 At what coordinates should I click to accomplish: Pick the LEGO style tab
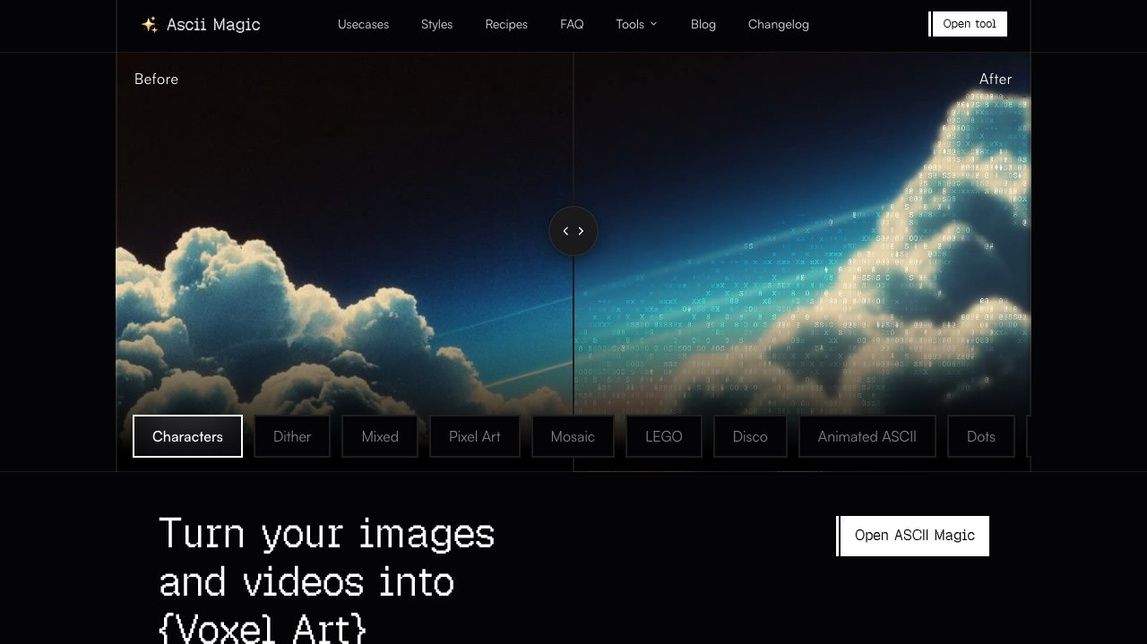tap(663, 436)
